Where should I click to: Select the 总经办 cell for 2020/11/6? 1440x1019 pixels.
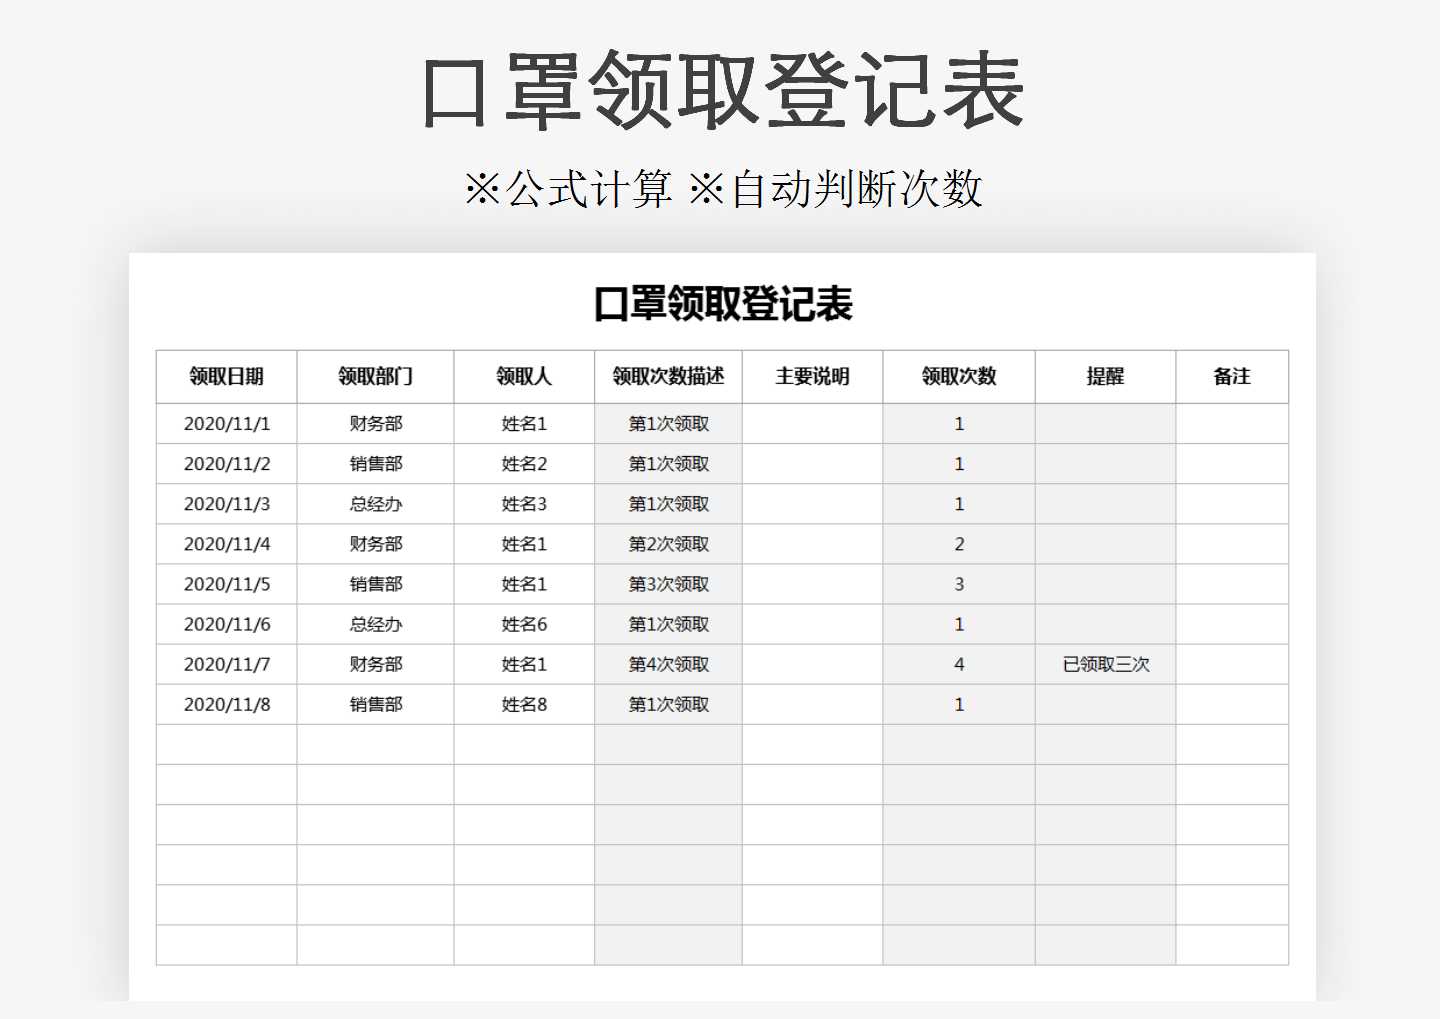coord(375,624)
